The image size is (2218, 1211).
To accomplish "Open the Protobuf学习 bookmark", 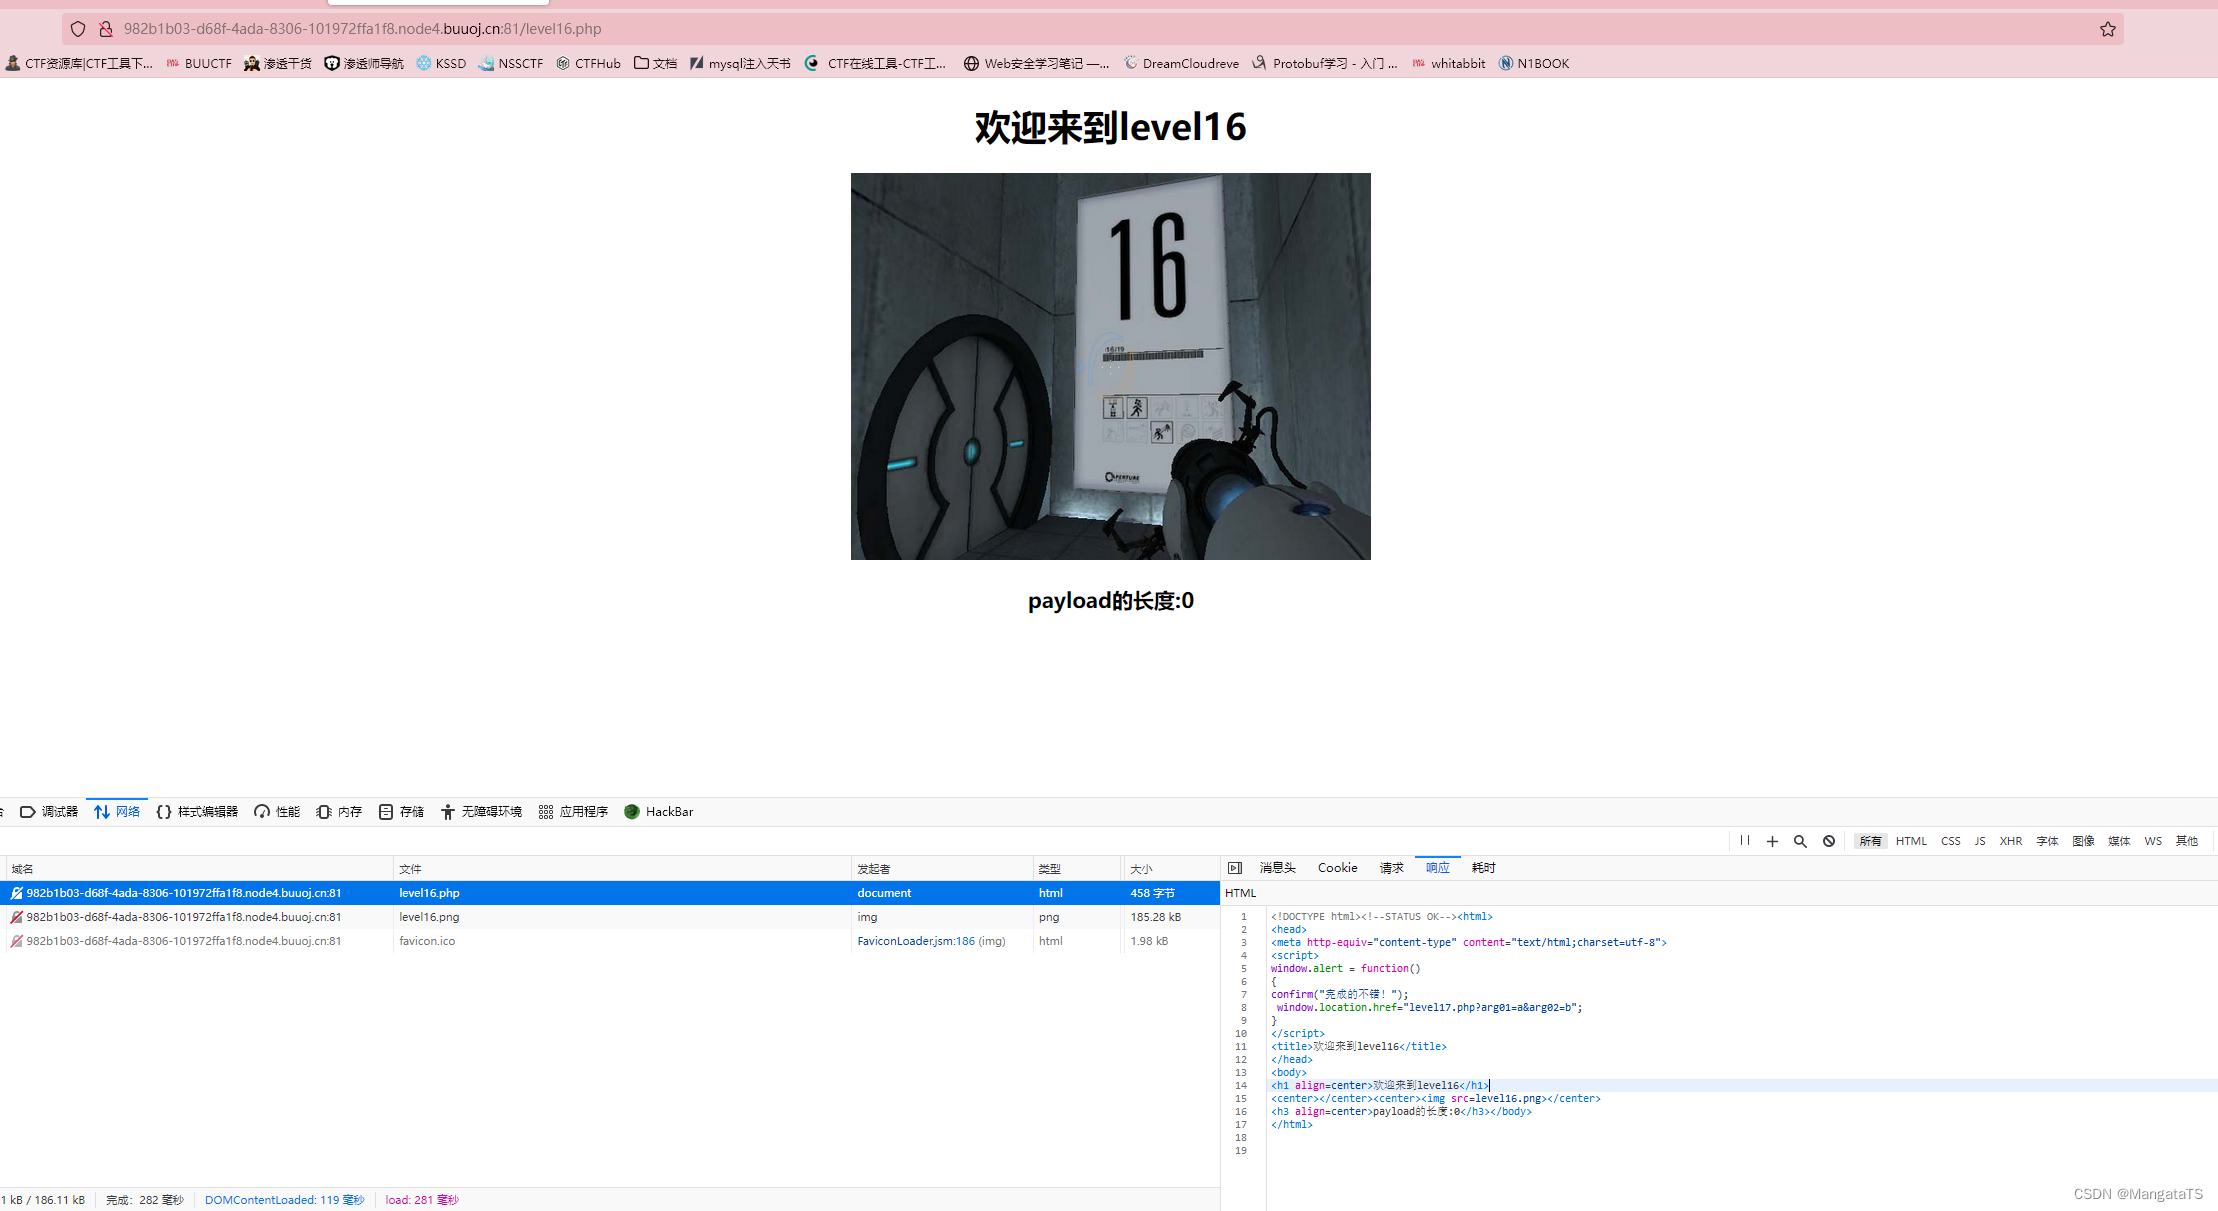I will click(x=1325, y=63).
